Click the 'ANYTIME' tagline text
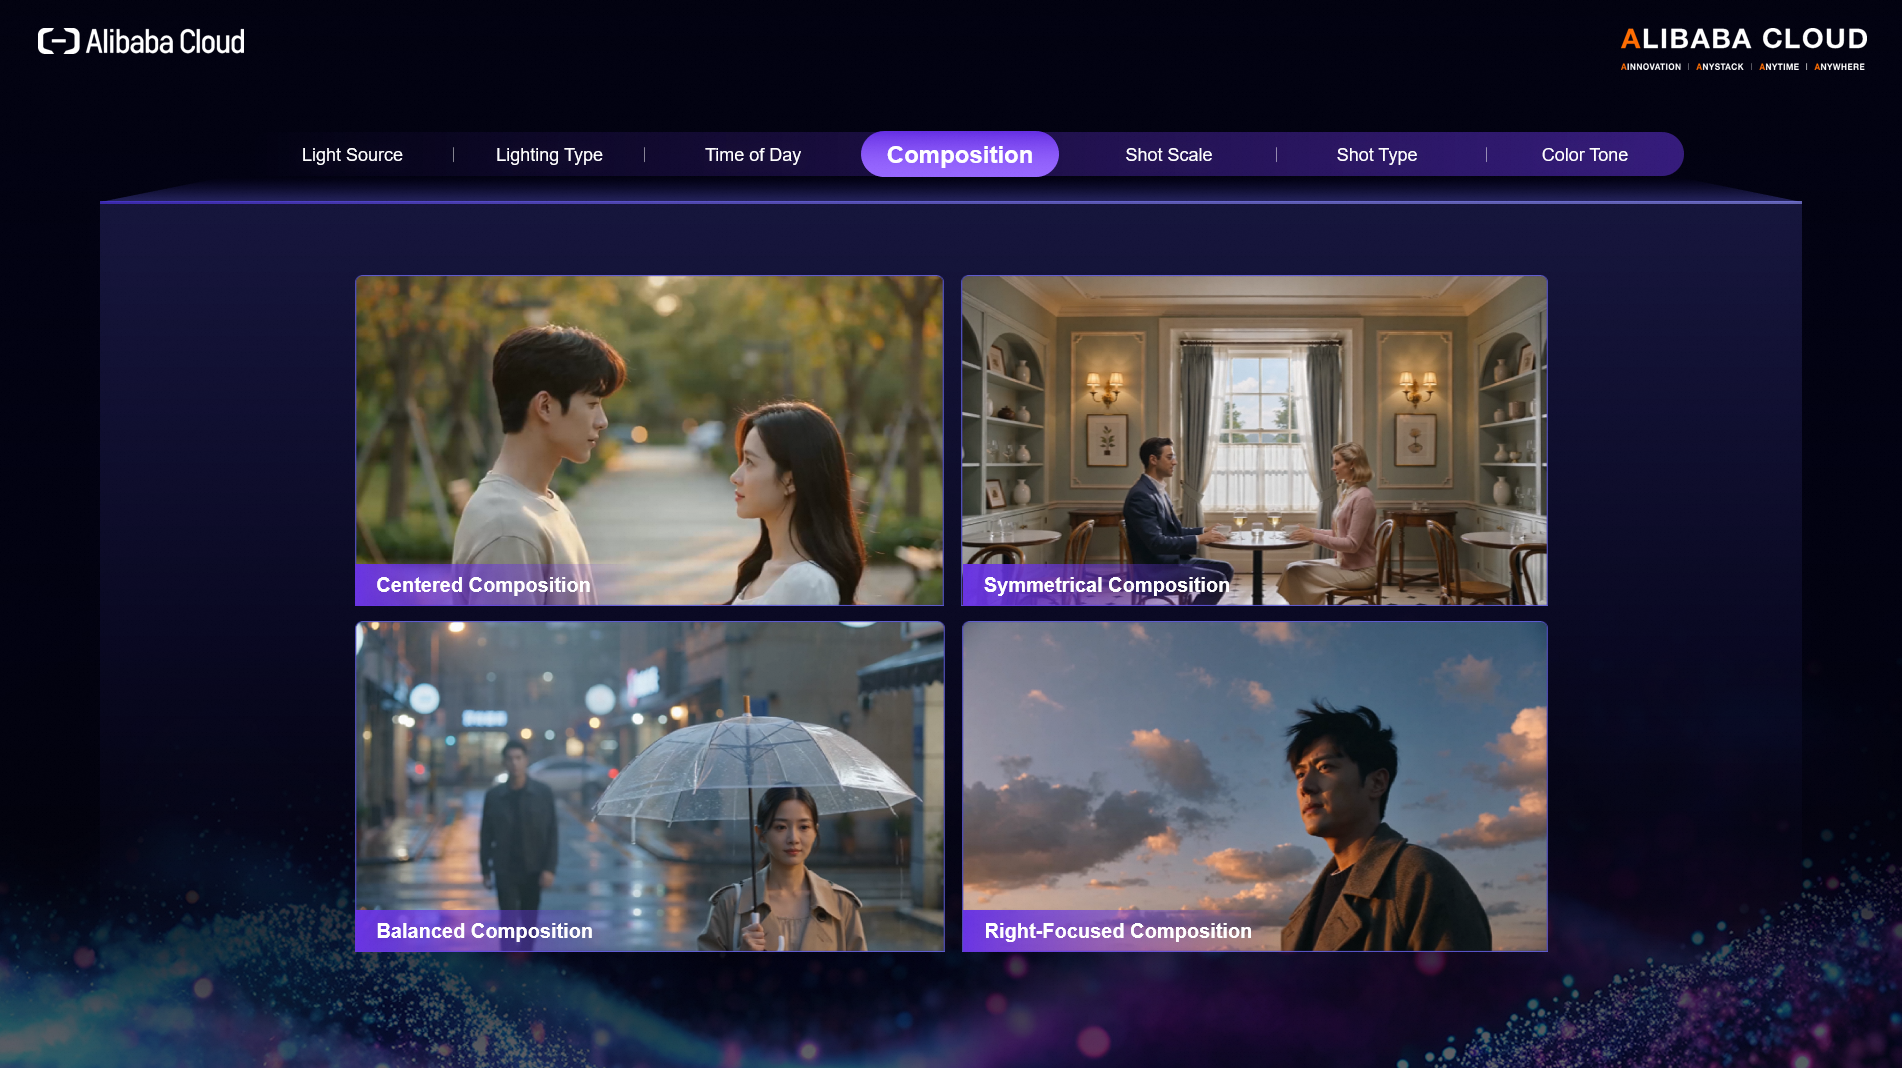1902x1068 pixels. (x=1779, y=67)
